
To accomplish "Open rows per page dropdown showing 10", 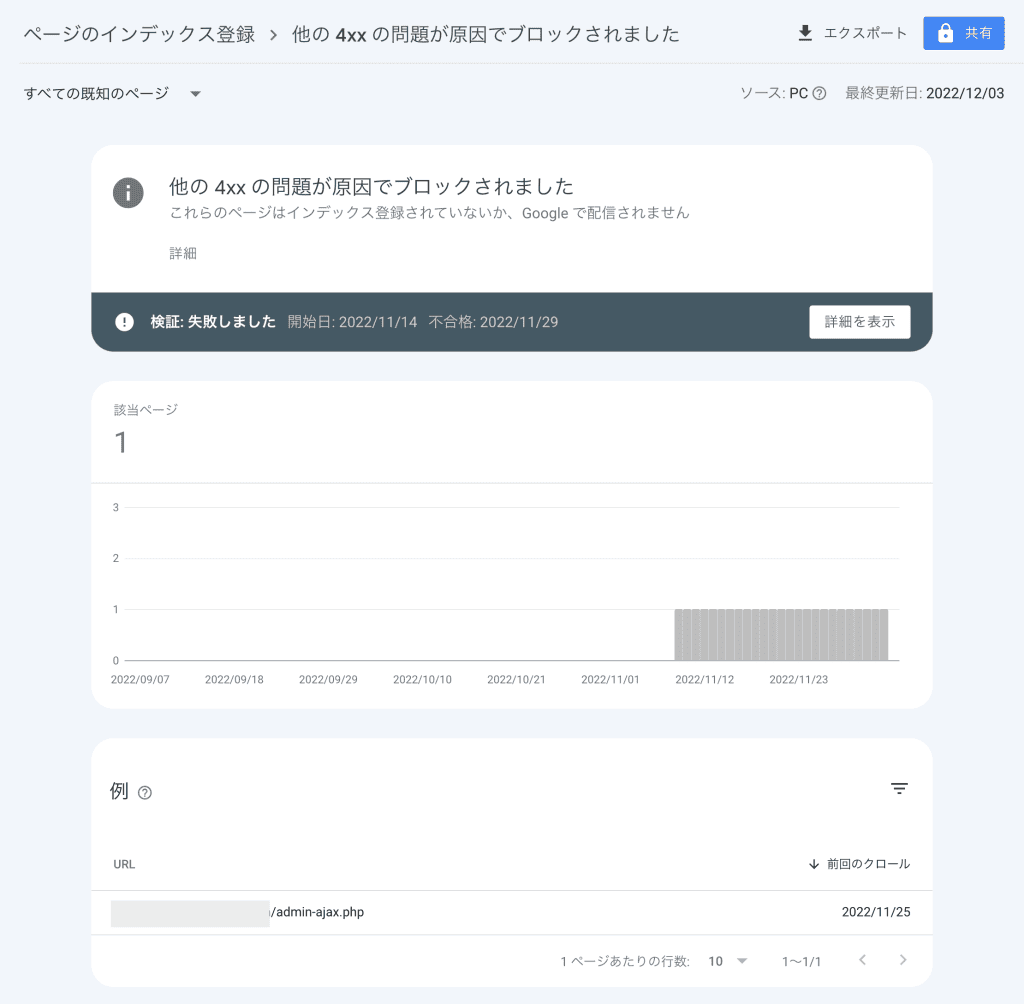I will tap(728, 961).
